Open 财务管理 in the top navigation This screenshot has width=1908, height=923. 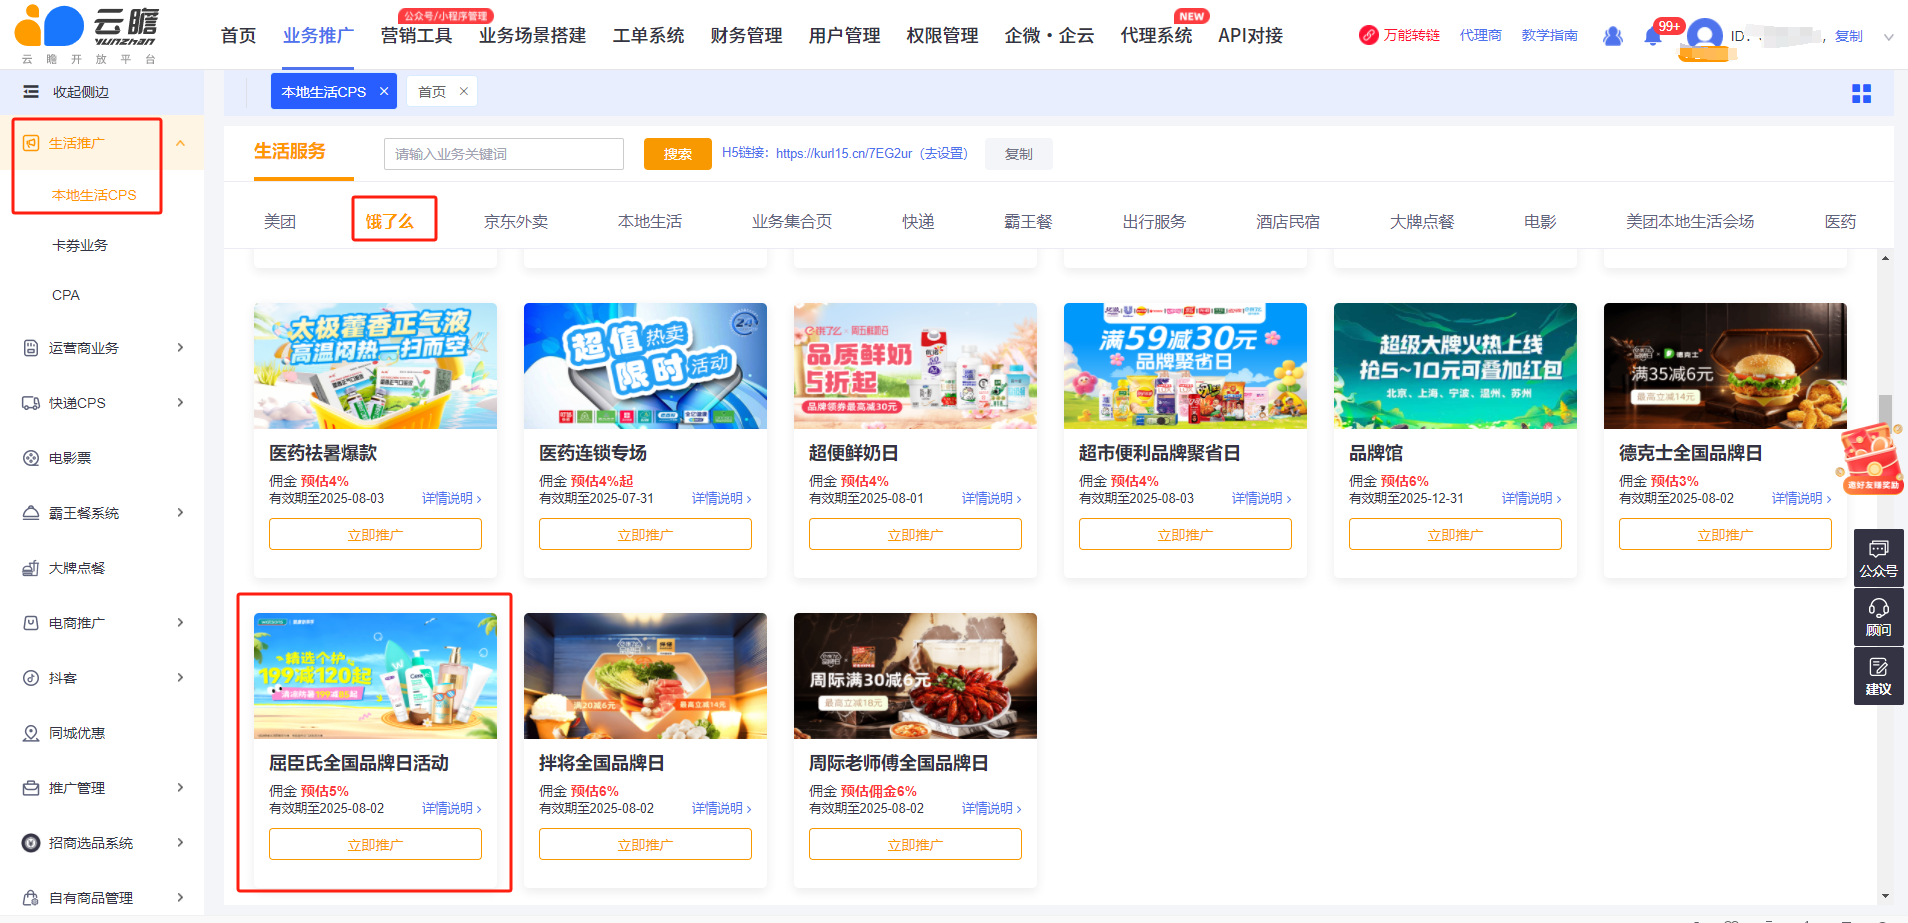tap(746, 36)
